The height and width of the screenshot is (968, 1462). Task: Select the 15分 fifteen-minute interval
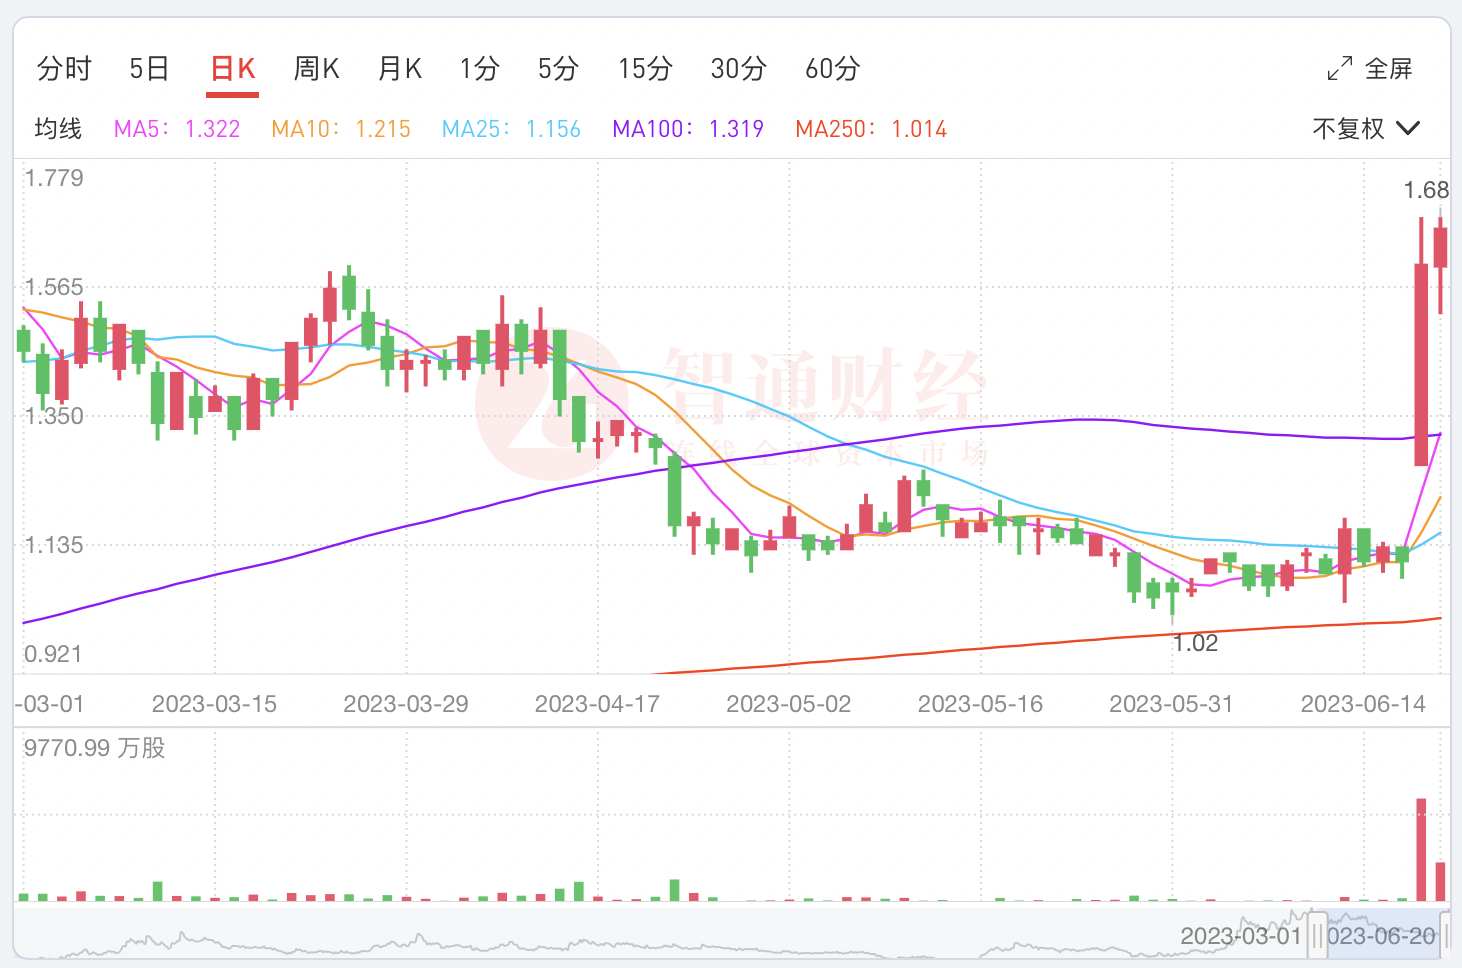click(643, 68)
